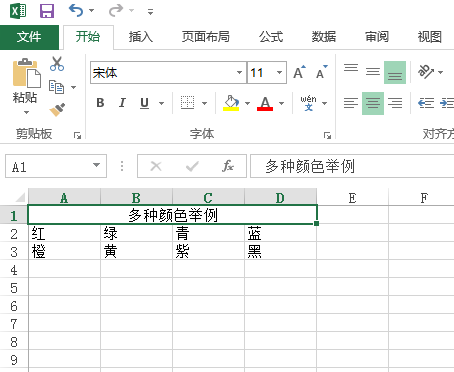This screenshot has height=372, width=454.
Task: Toggle Bold formatting
Action: 100,103
